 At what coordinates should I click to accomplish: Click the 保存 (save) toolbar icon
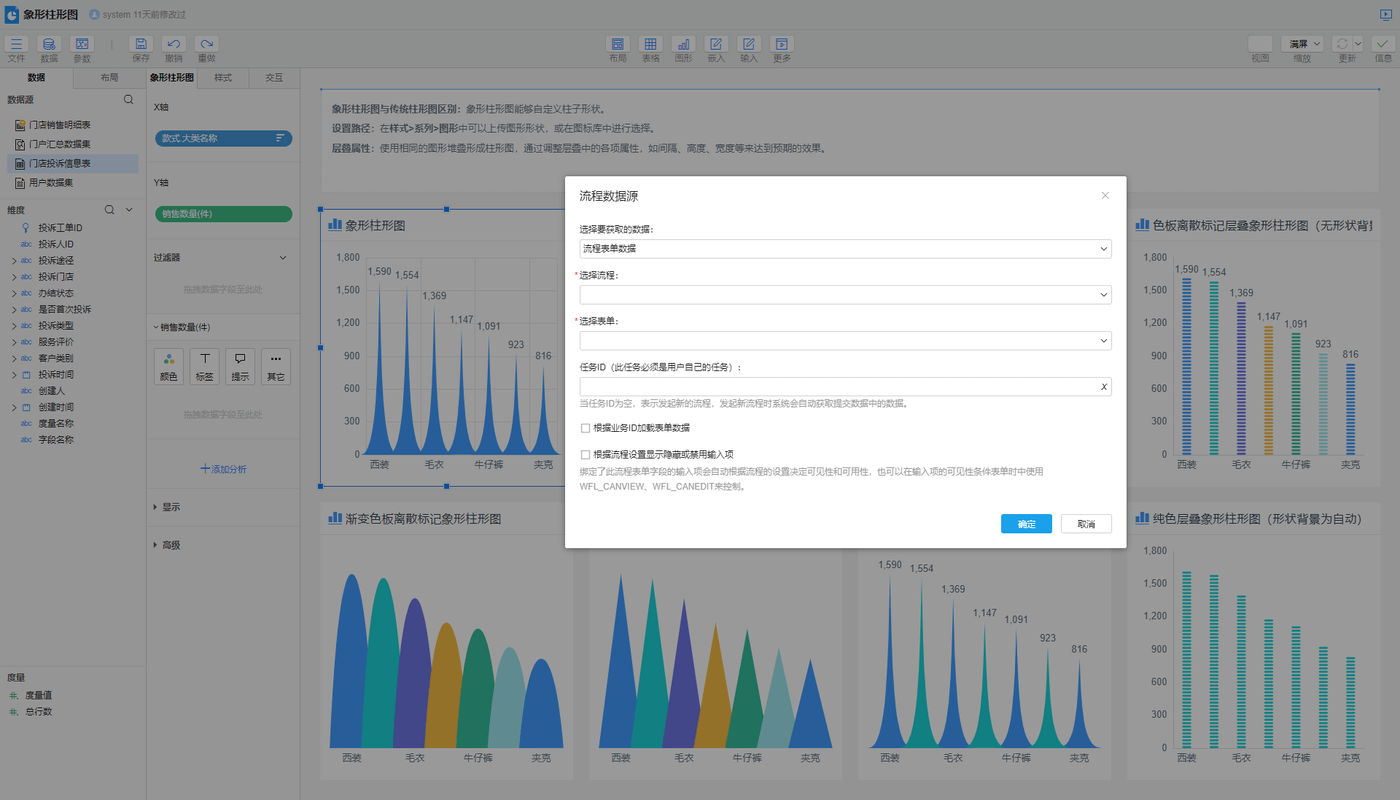pos(141,44)
